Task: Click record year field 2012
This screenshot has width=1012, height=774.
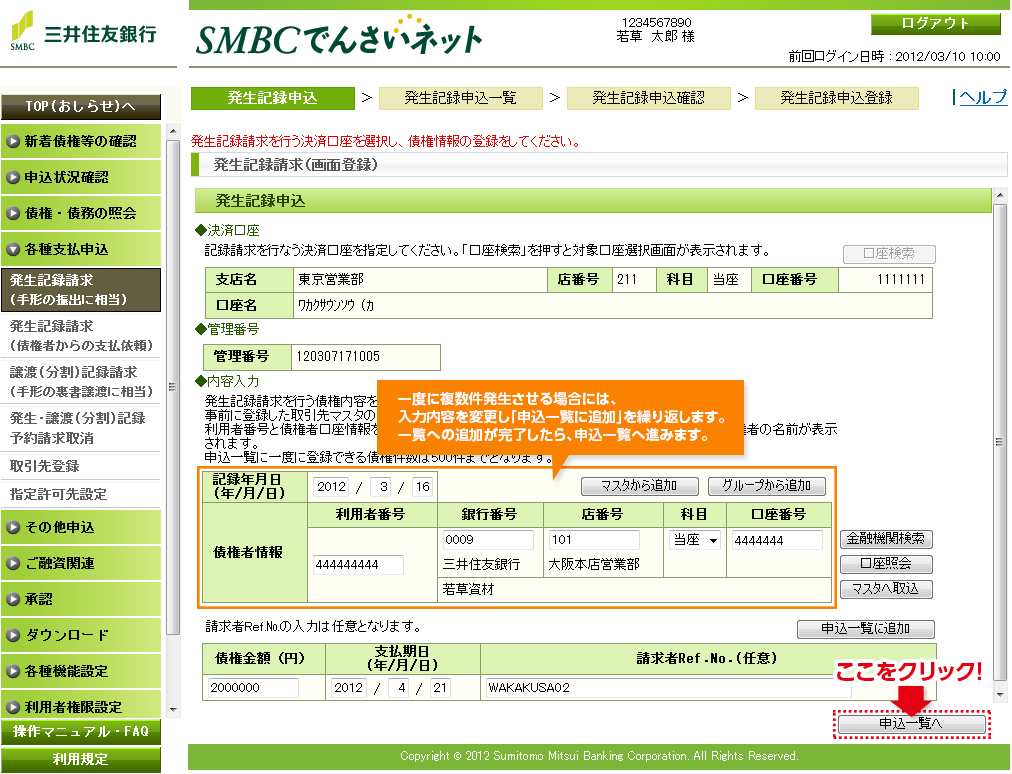Action: point(331,487)
